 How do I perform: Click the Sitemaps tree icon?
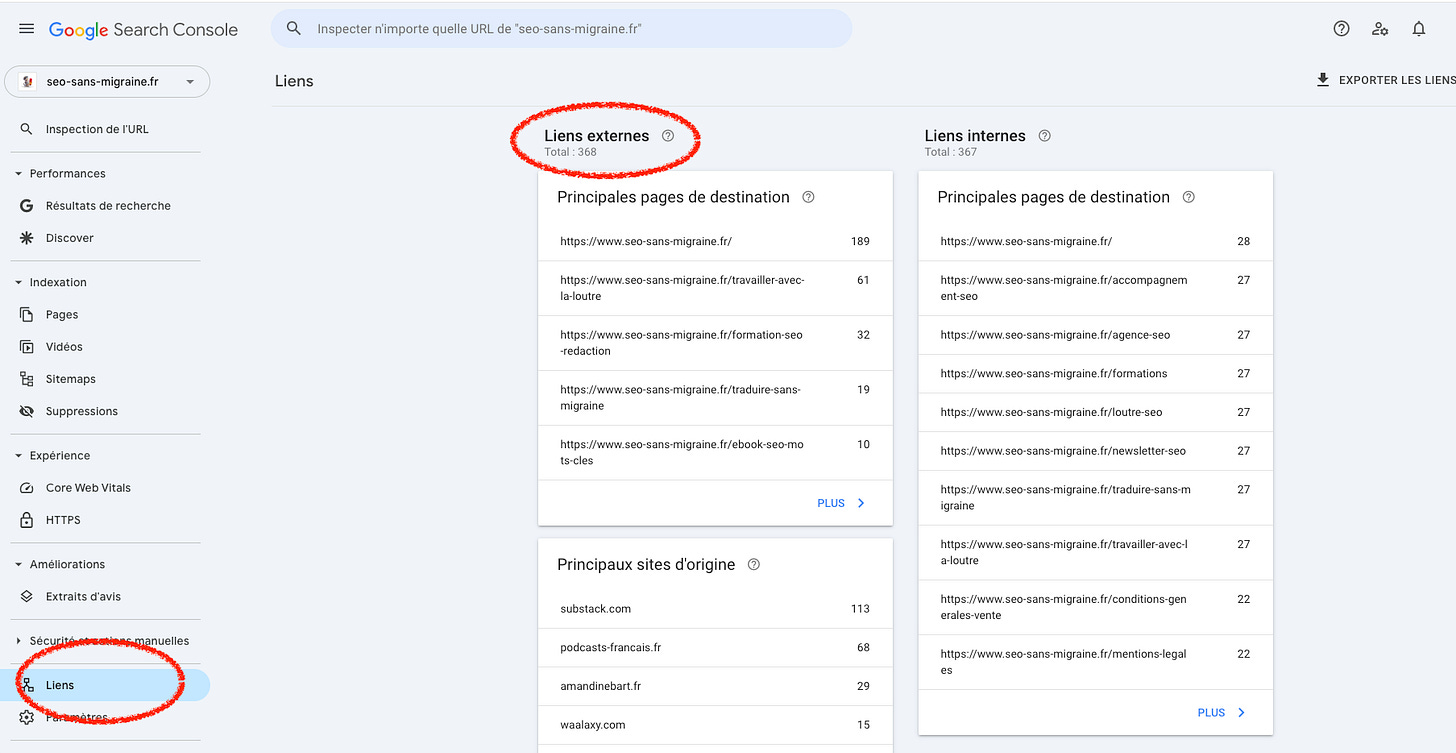click(27, 379)
